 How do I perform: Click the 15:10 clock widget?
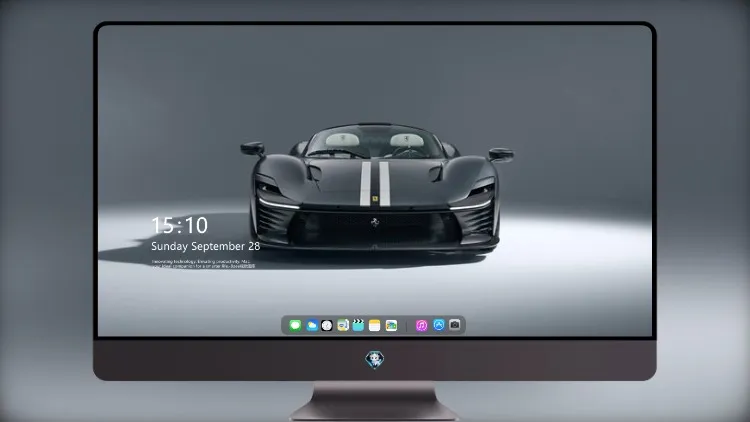click(179, 225)
